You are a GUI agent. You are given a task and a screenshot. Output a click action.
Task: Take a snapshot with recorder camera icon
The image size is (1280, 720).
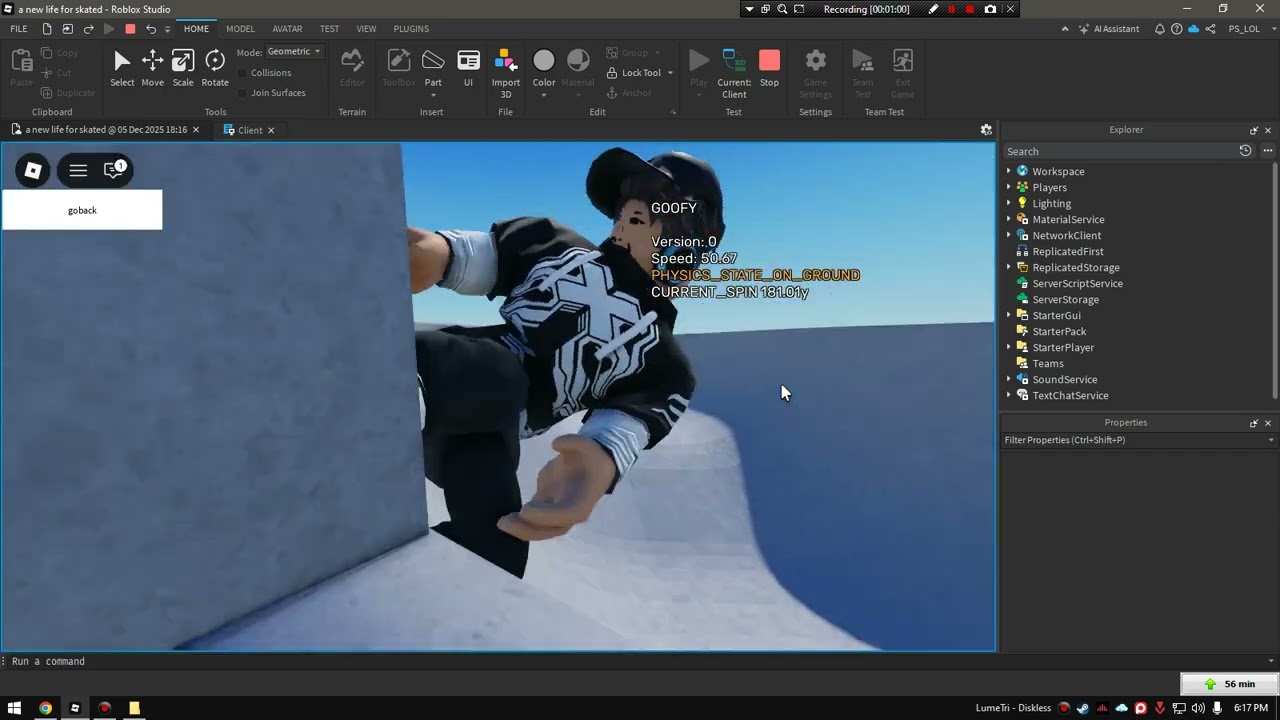pos(990,9)
